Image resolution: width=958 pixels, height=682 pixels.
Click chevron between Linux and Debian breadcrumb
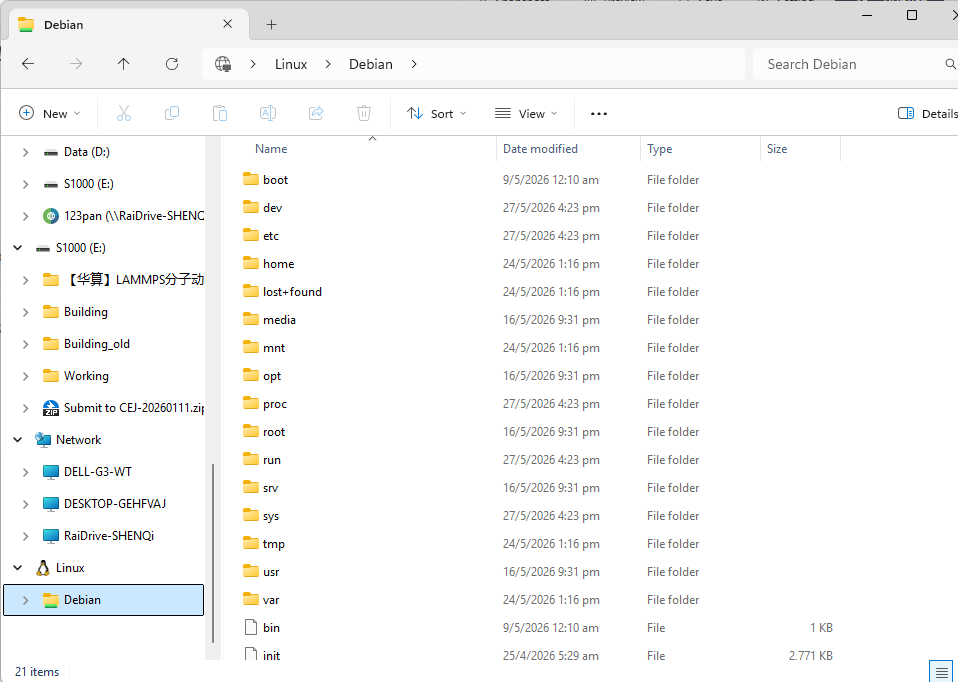328,64
